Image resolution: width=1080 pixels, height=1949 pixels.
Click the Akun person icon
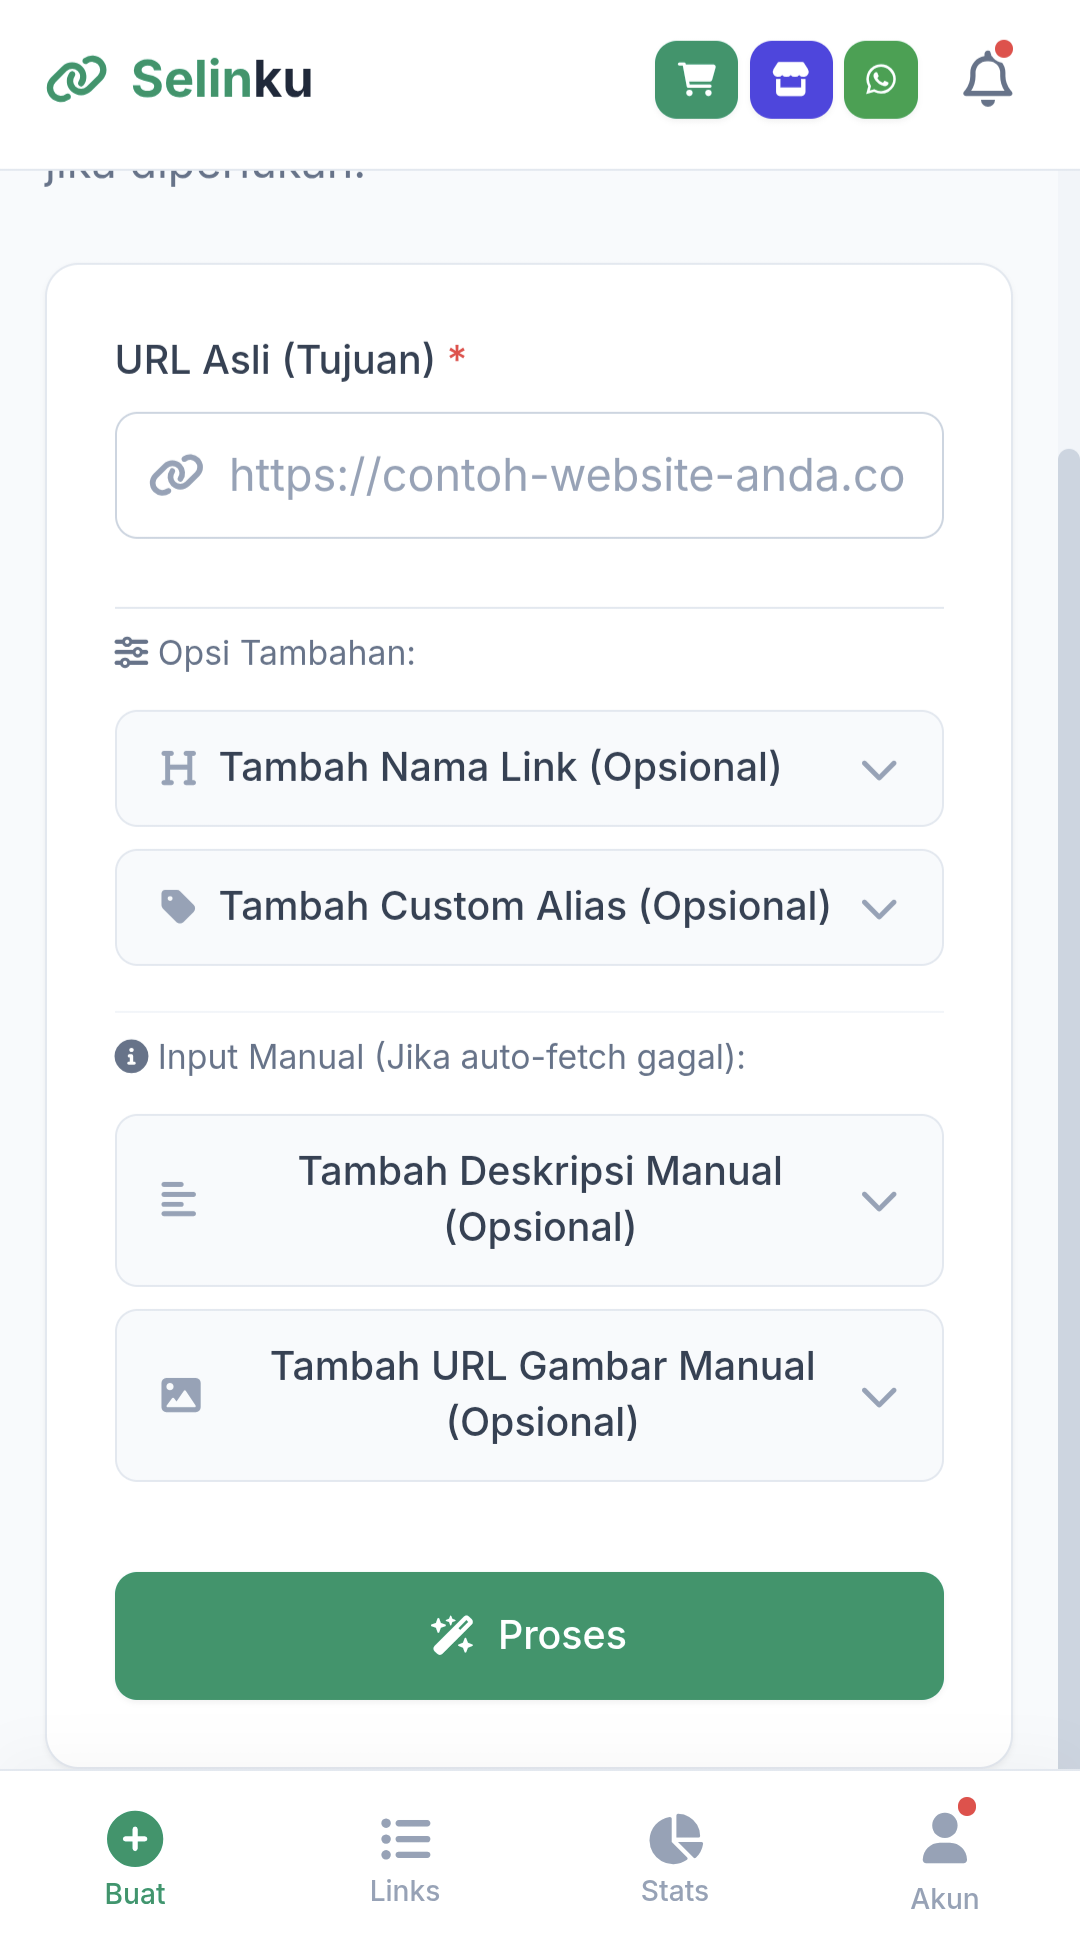[944, 1840]
